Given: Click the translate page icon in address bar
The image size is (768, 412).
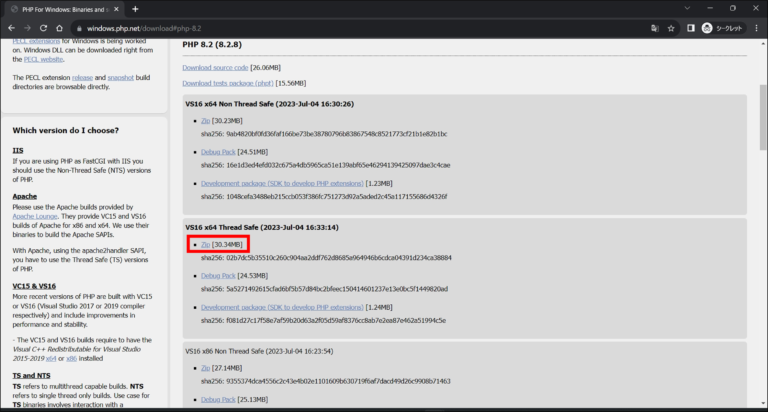Looking at the screenshot, I should click(652, 28).
